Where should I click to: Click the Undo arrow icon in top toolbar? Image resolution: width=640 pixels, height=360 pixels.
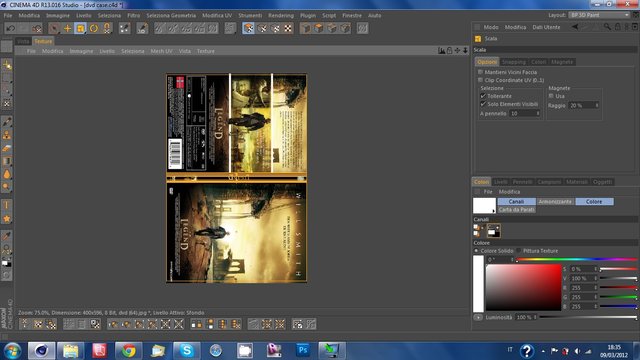[x=10, y=28]
